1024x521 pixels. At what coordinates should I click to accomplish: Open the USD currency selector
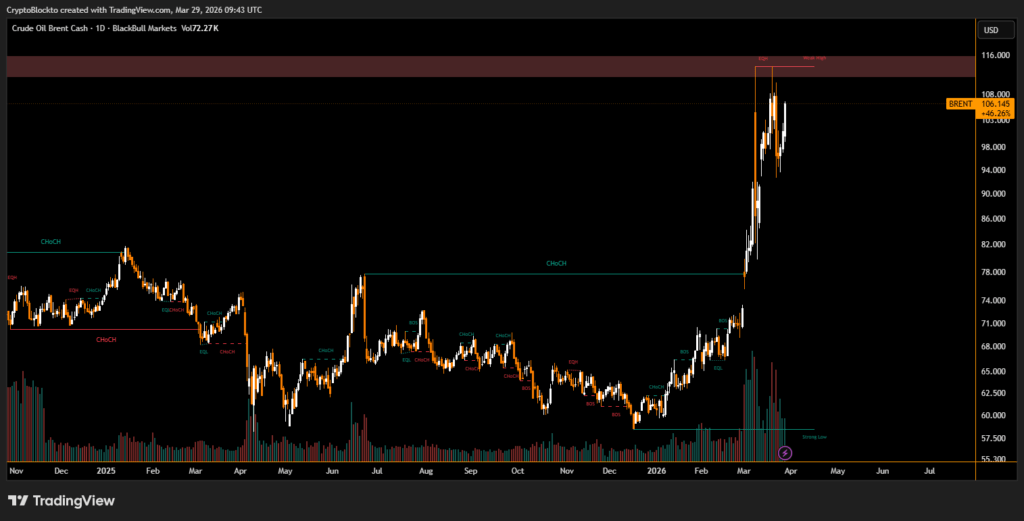(991, 30)
